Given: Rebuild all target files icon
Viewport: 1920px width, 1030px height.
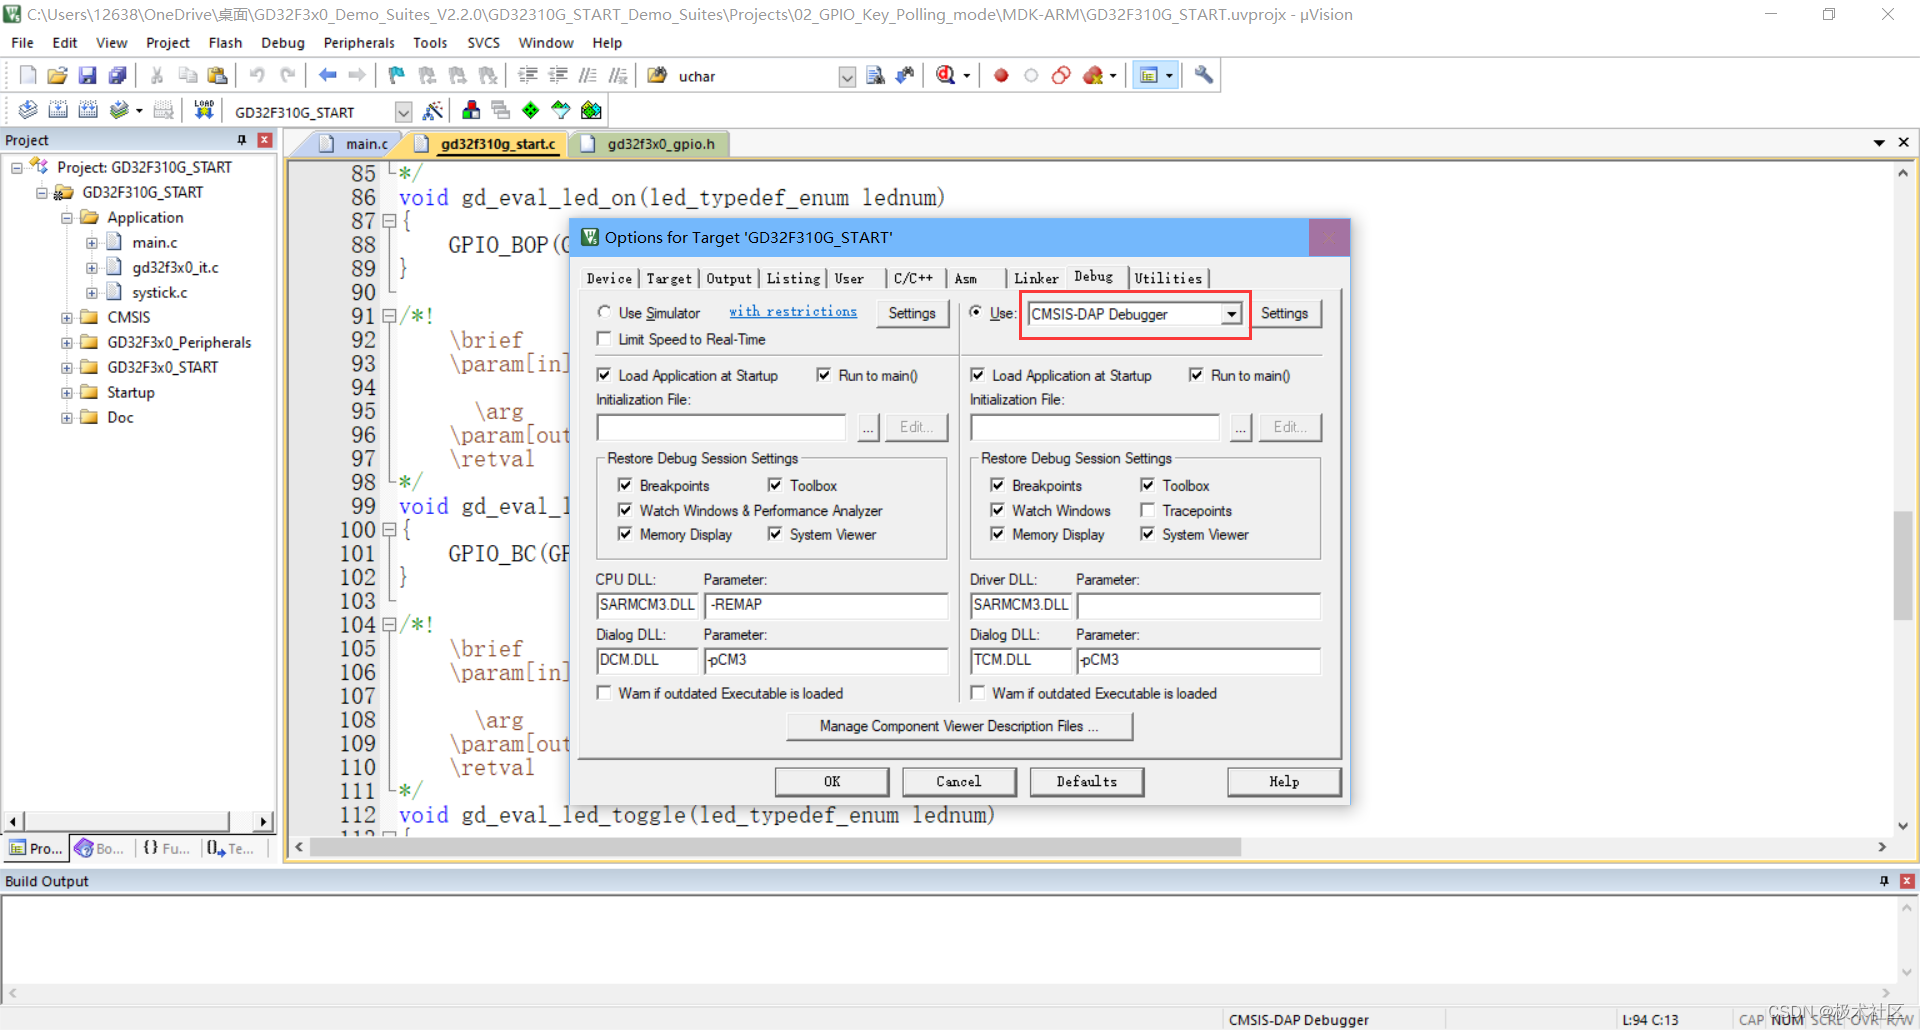Looking at the screenshot, I should click(x=88, y=110).
